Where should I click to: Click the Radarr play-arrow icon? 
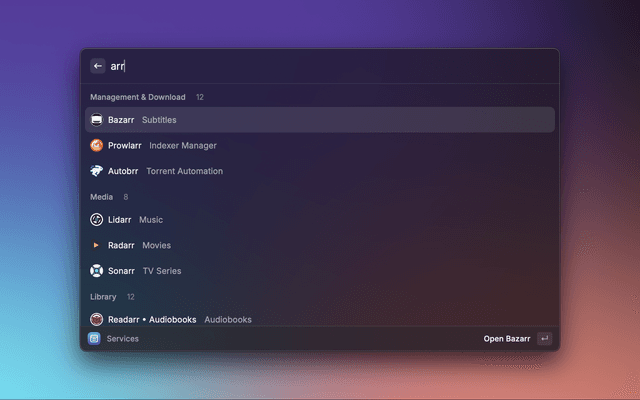[x=97, y=245]
